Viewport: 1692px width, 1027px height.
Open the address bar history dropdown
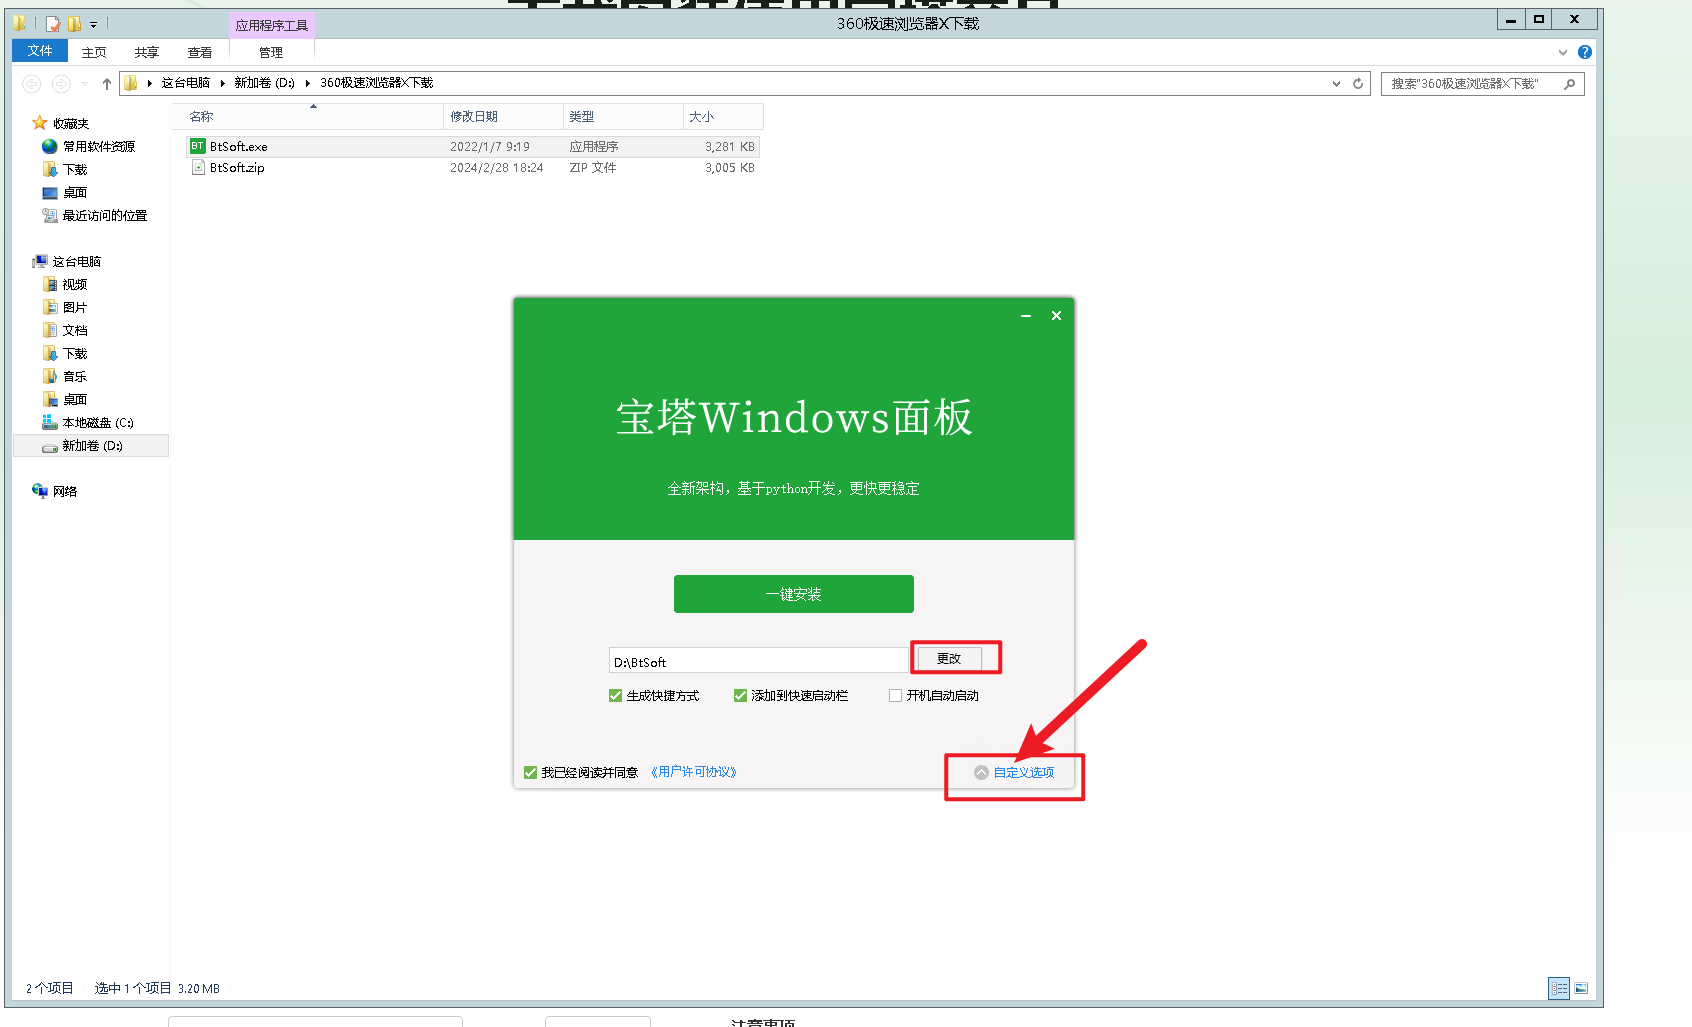pos(1336,84)
